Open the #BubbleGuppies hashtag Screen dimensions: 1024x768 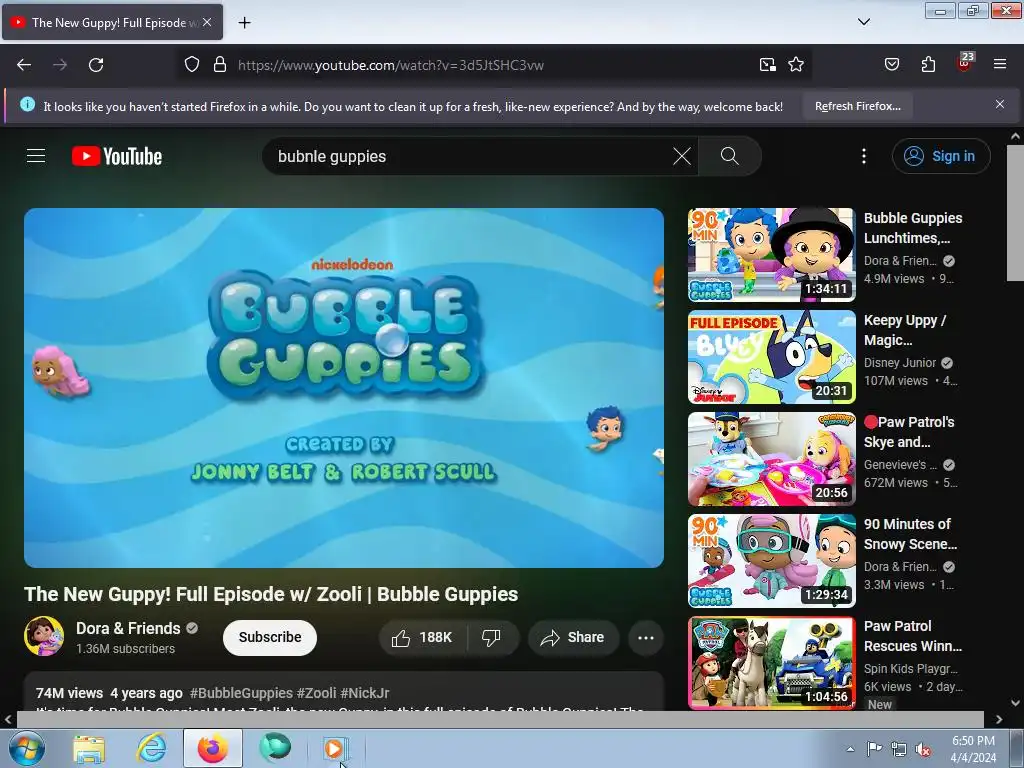(x=241, y=693)
